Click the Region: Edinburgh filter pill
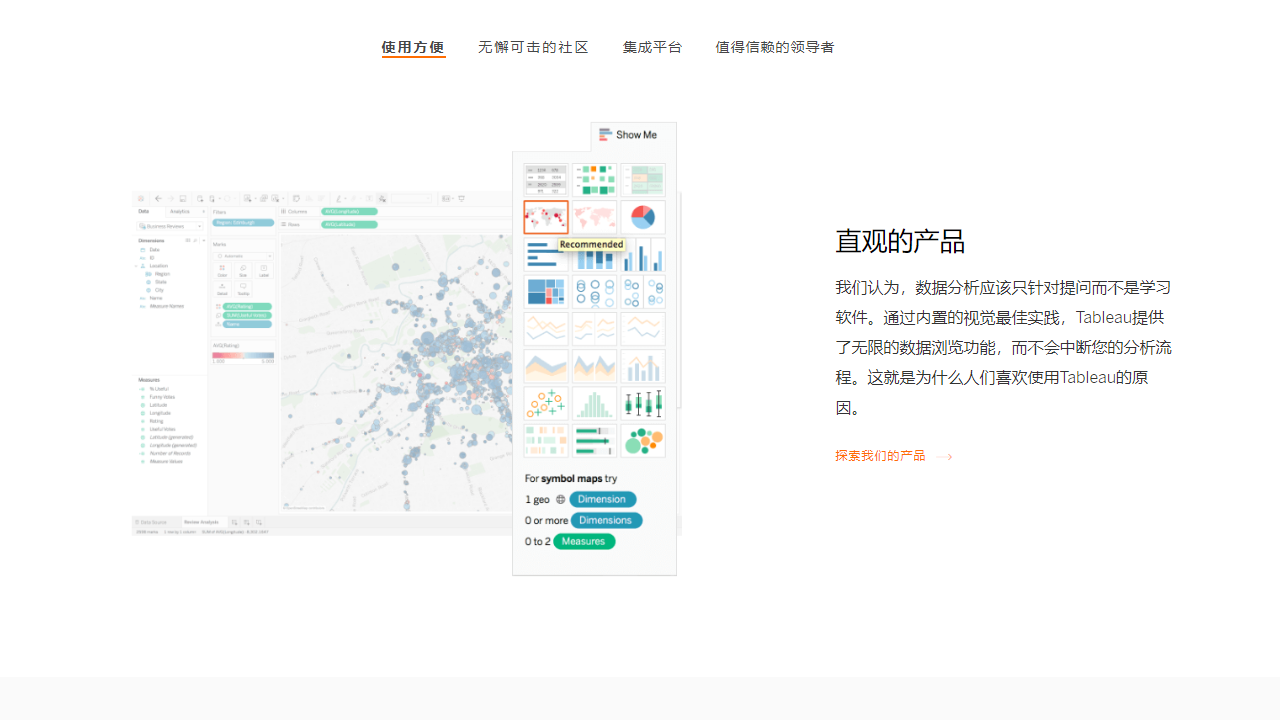Screen dimensions: 1280x720 tap(243, 222)
